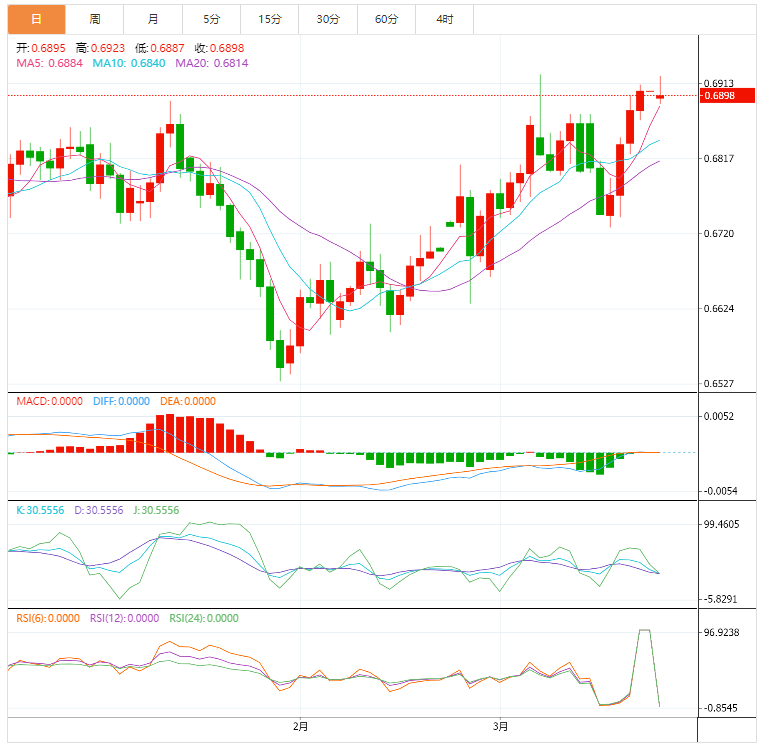This screenshot has width=766, height=754.
Task: Switch to the 月 monthly tab
Action: click(153, 19)
